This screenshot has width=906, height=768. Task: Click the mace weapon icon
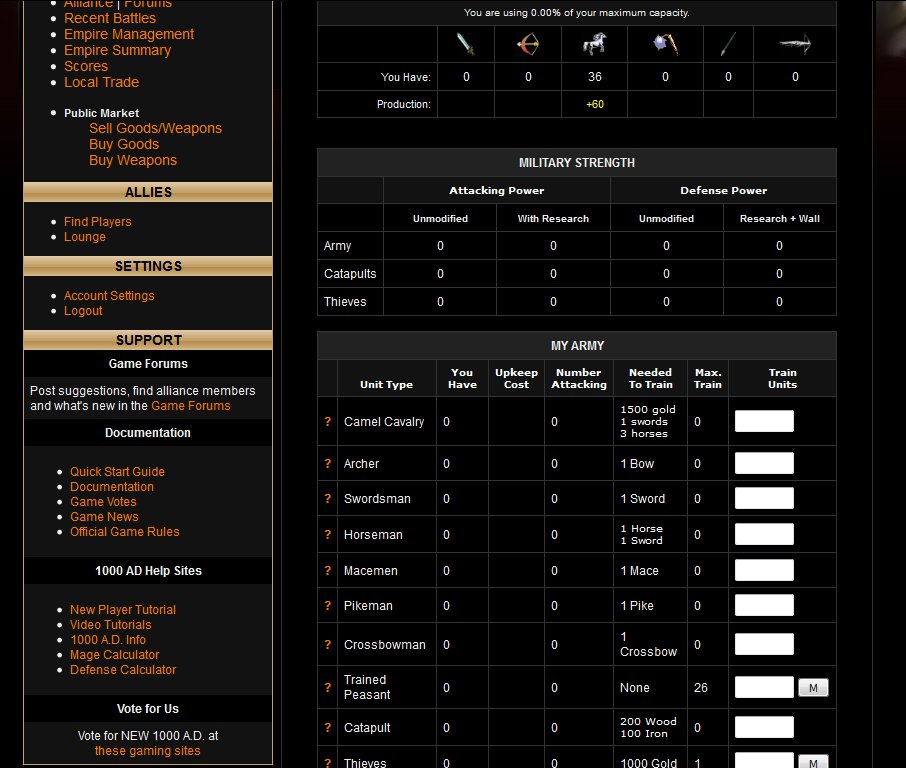[664, 44]
